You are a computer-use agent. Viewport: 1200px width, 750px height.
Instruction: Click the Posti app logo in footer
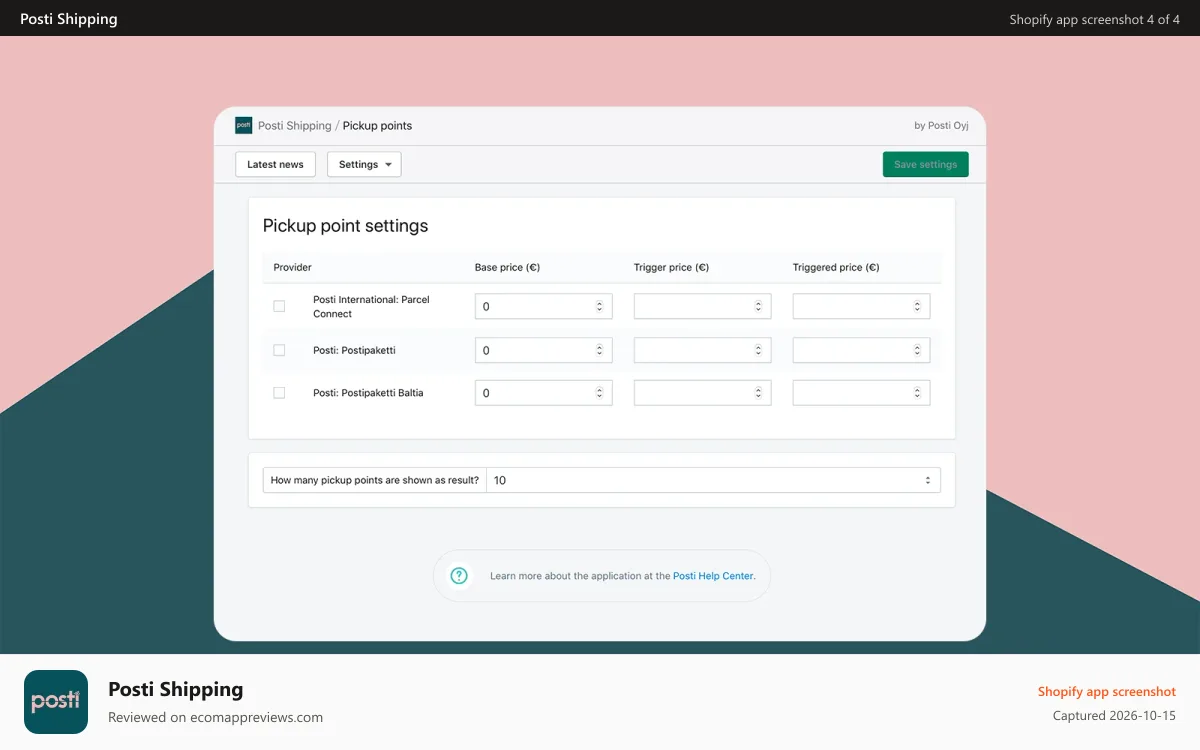pyautogui.click(x=56, y=702)
